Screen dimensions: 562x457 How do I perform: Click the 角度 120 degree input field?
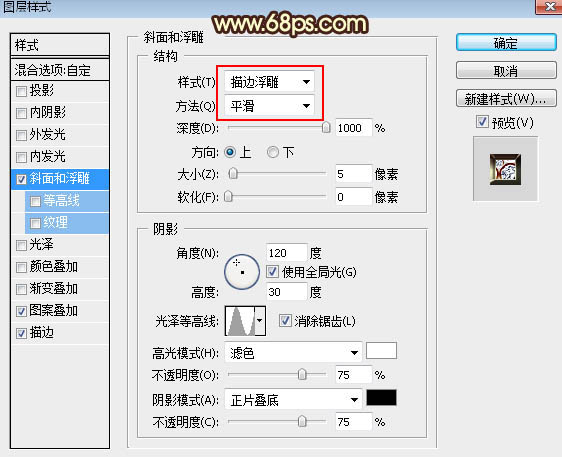pos(287,253)
